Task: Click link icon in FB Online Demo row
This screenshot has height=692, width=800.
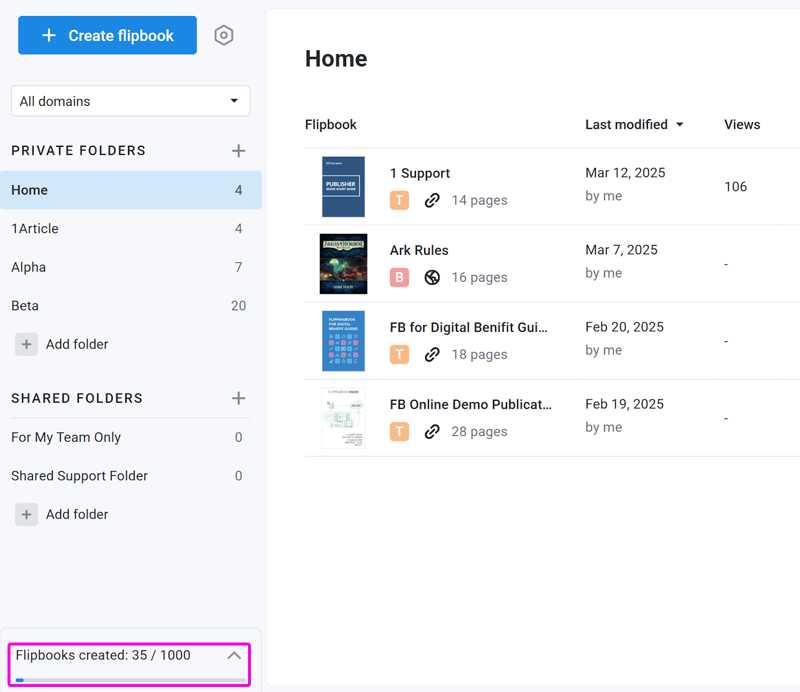Action: pyautogui.click(x=432, y=431)
